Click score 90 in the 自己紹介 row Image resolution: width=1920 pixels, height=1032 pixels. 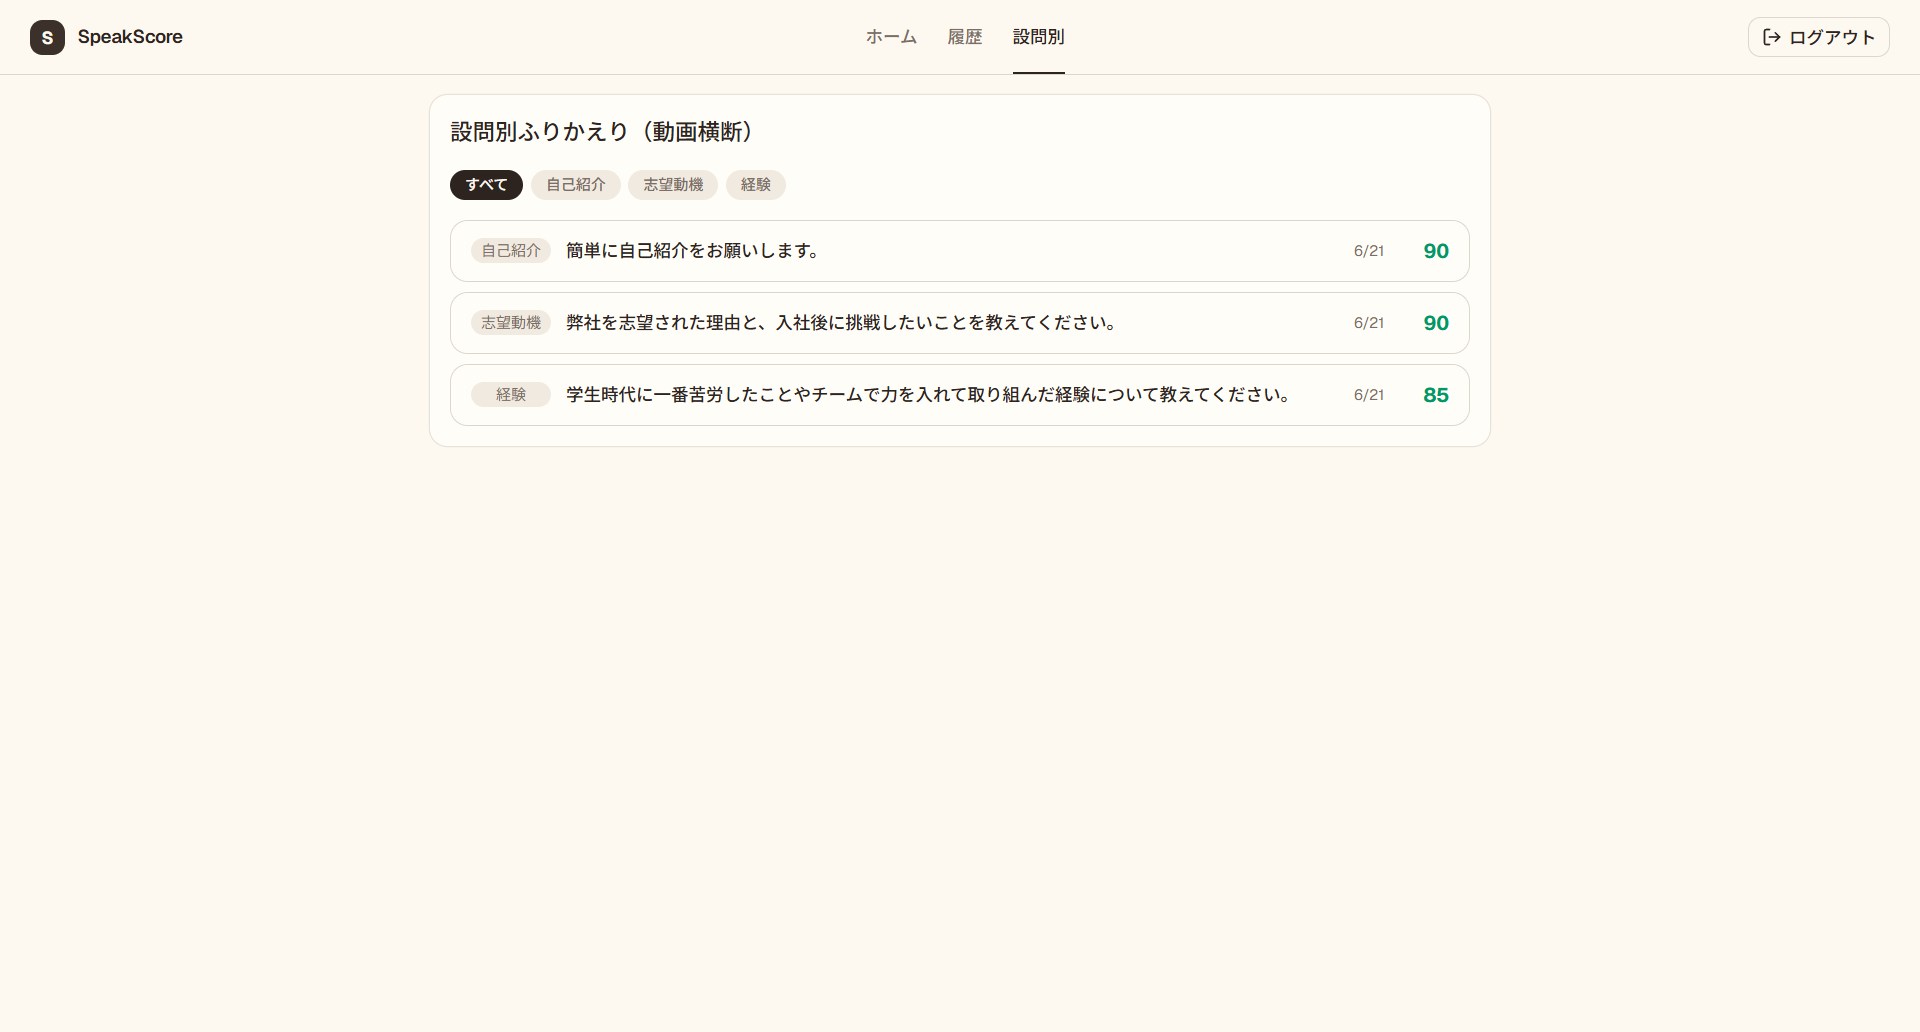(x=1436, y=251)
